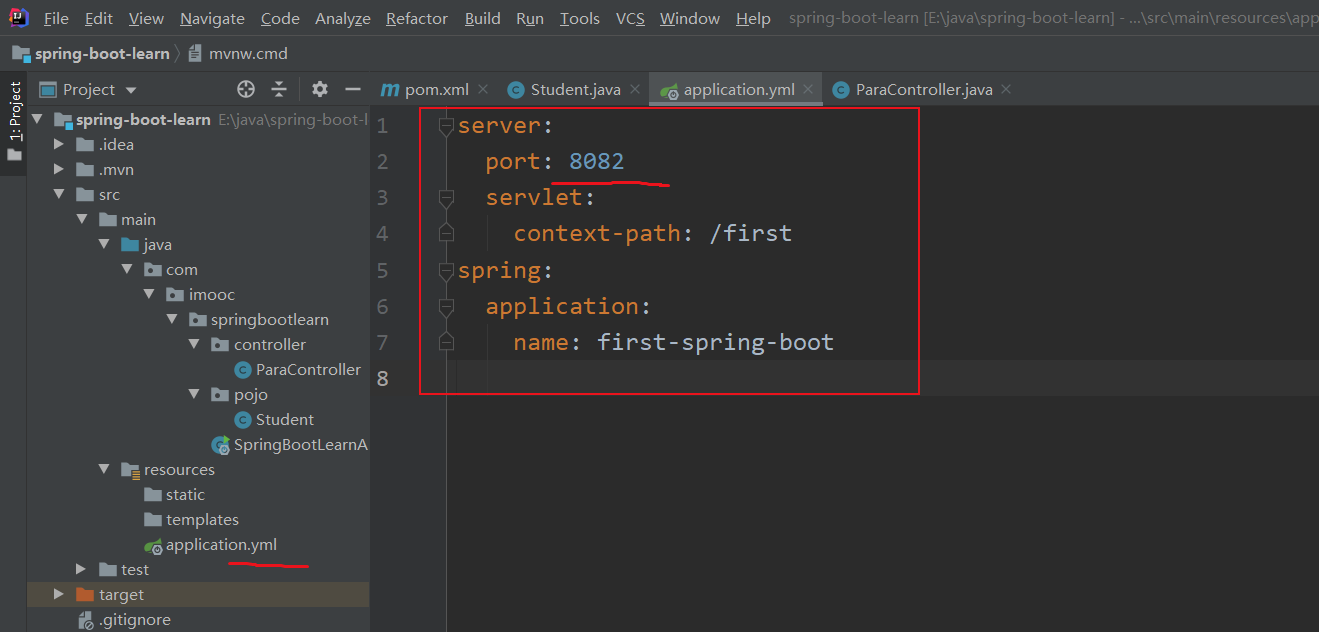Expand the test folder
1319x632 pixels.
pos(82,569)
